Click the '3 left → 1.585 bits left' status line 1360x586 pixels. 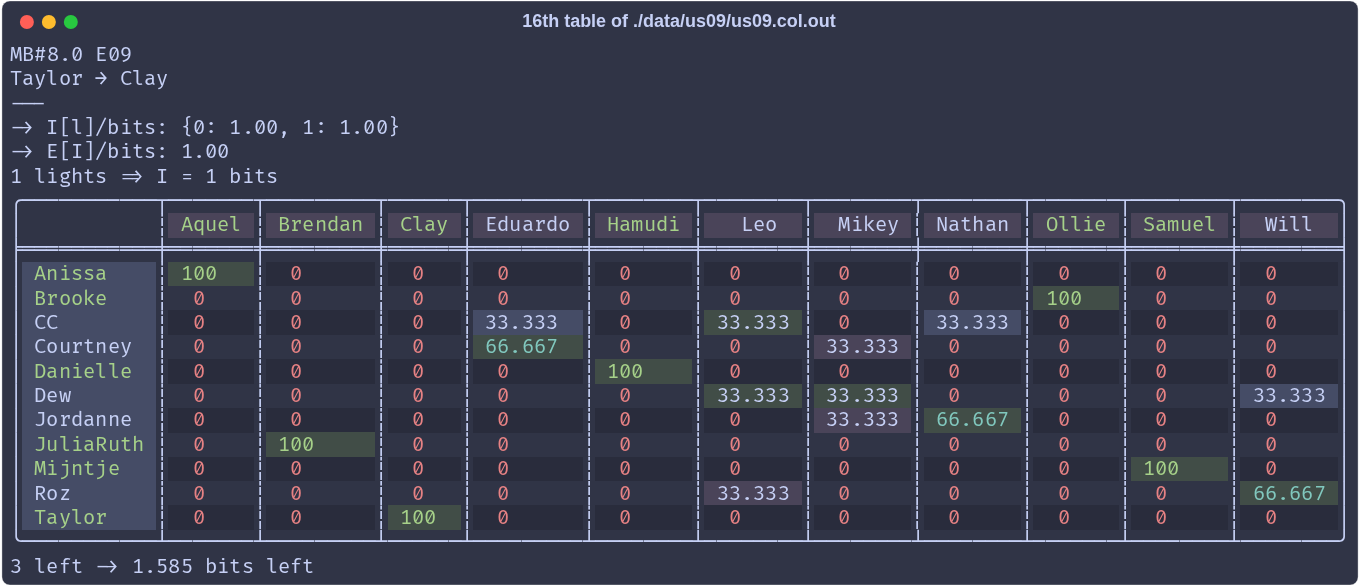(162, 566)
